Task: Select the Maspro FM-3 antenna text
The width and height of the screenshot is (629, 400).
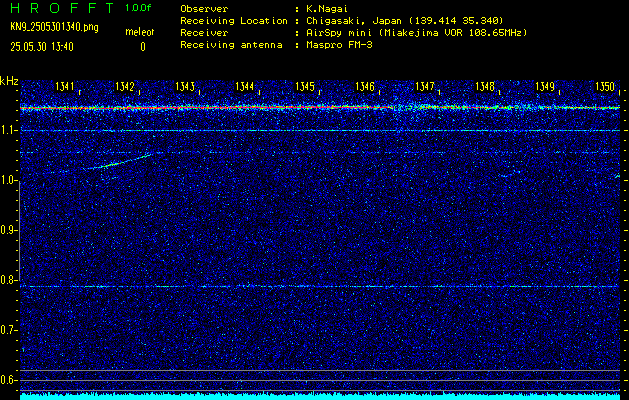Action: 339,45
